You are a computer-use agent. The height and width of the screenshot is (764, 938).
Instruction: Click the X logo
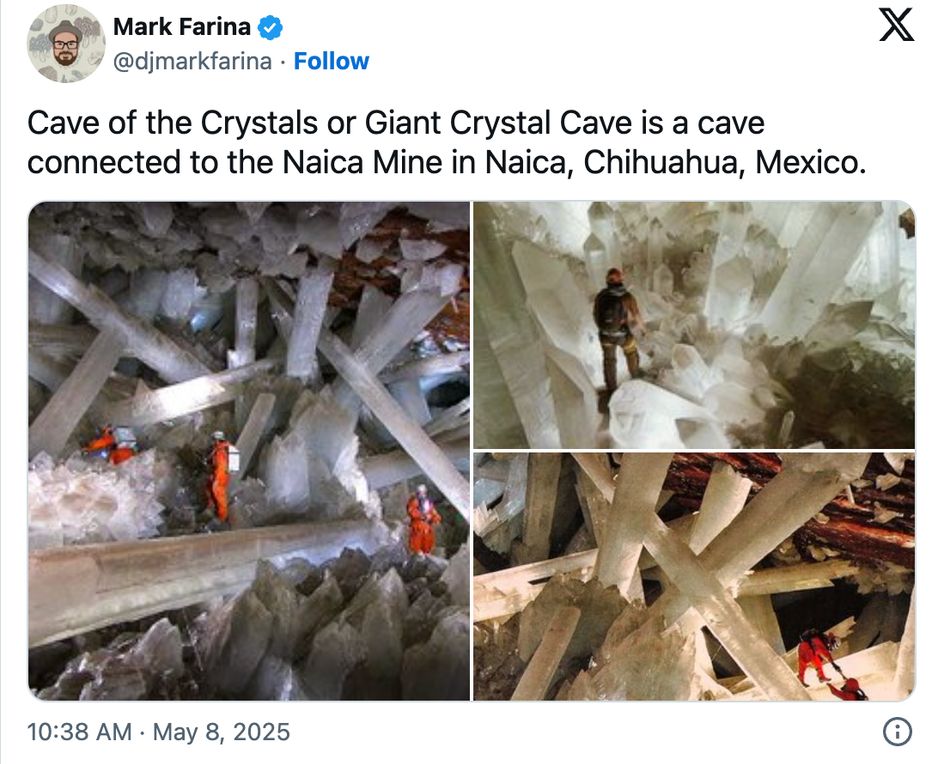(x=896, y=27)
